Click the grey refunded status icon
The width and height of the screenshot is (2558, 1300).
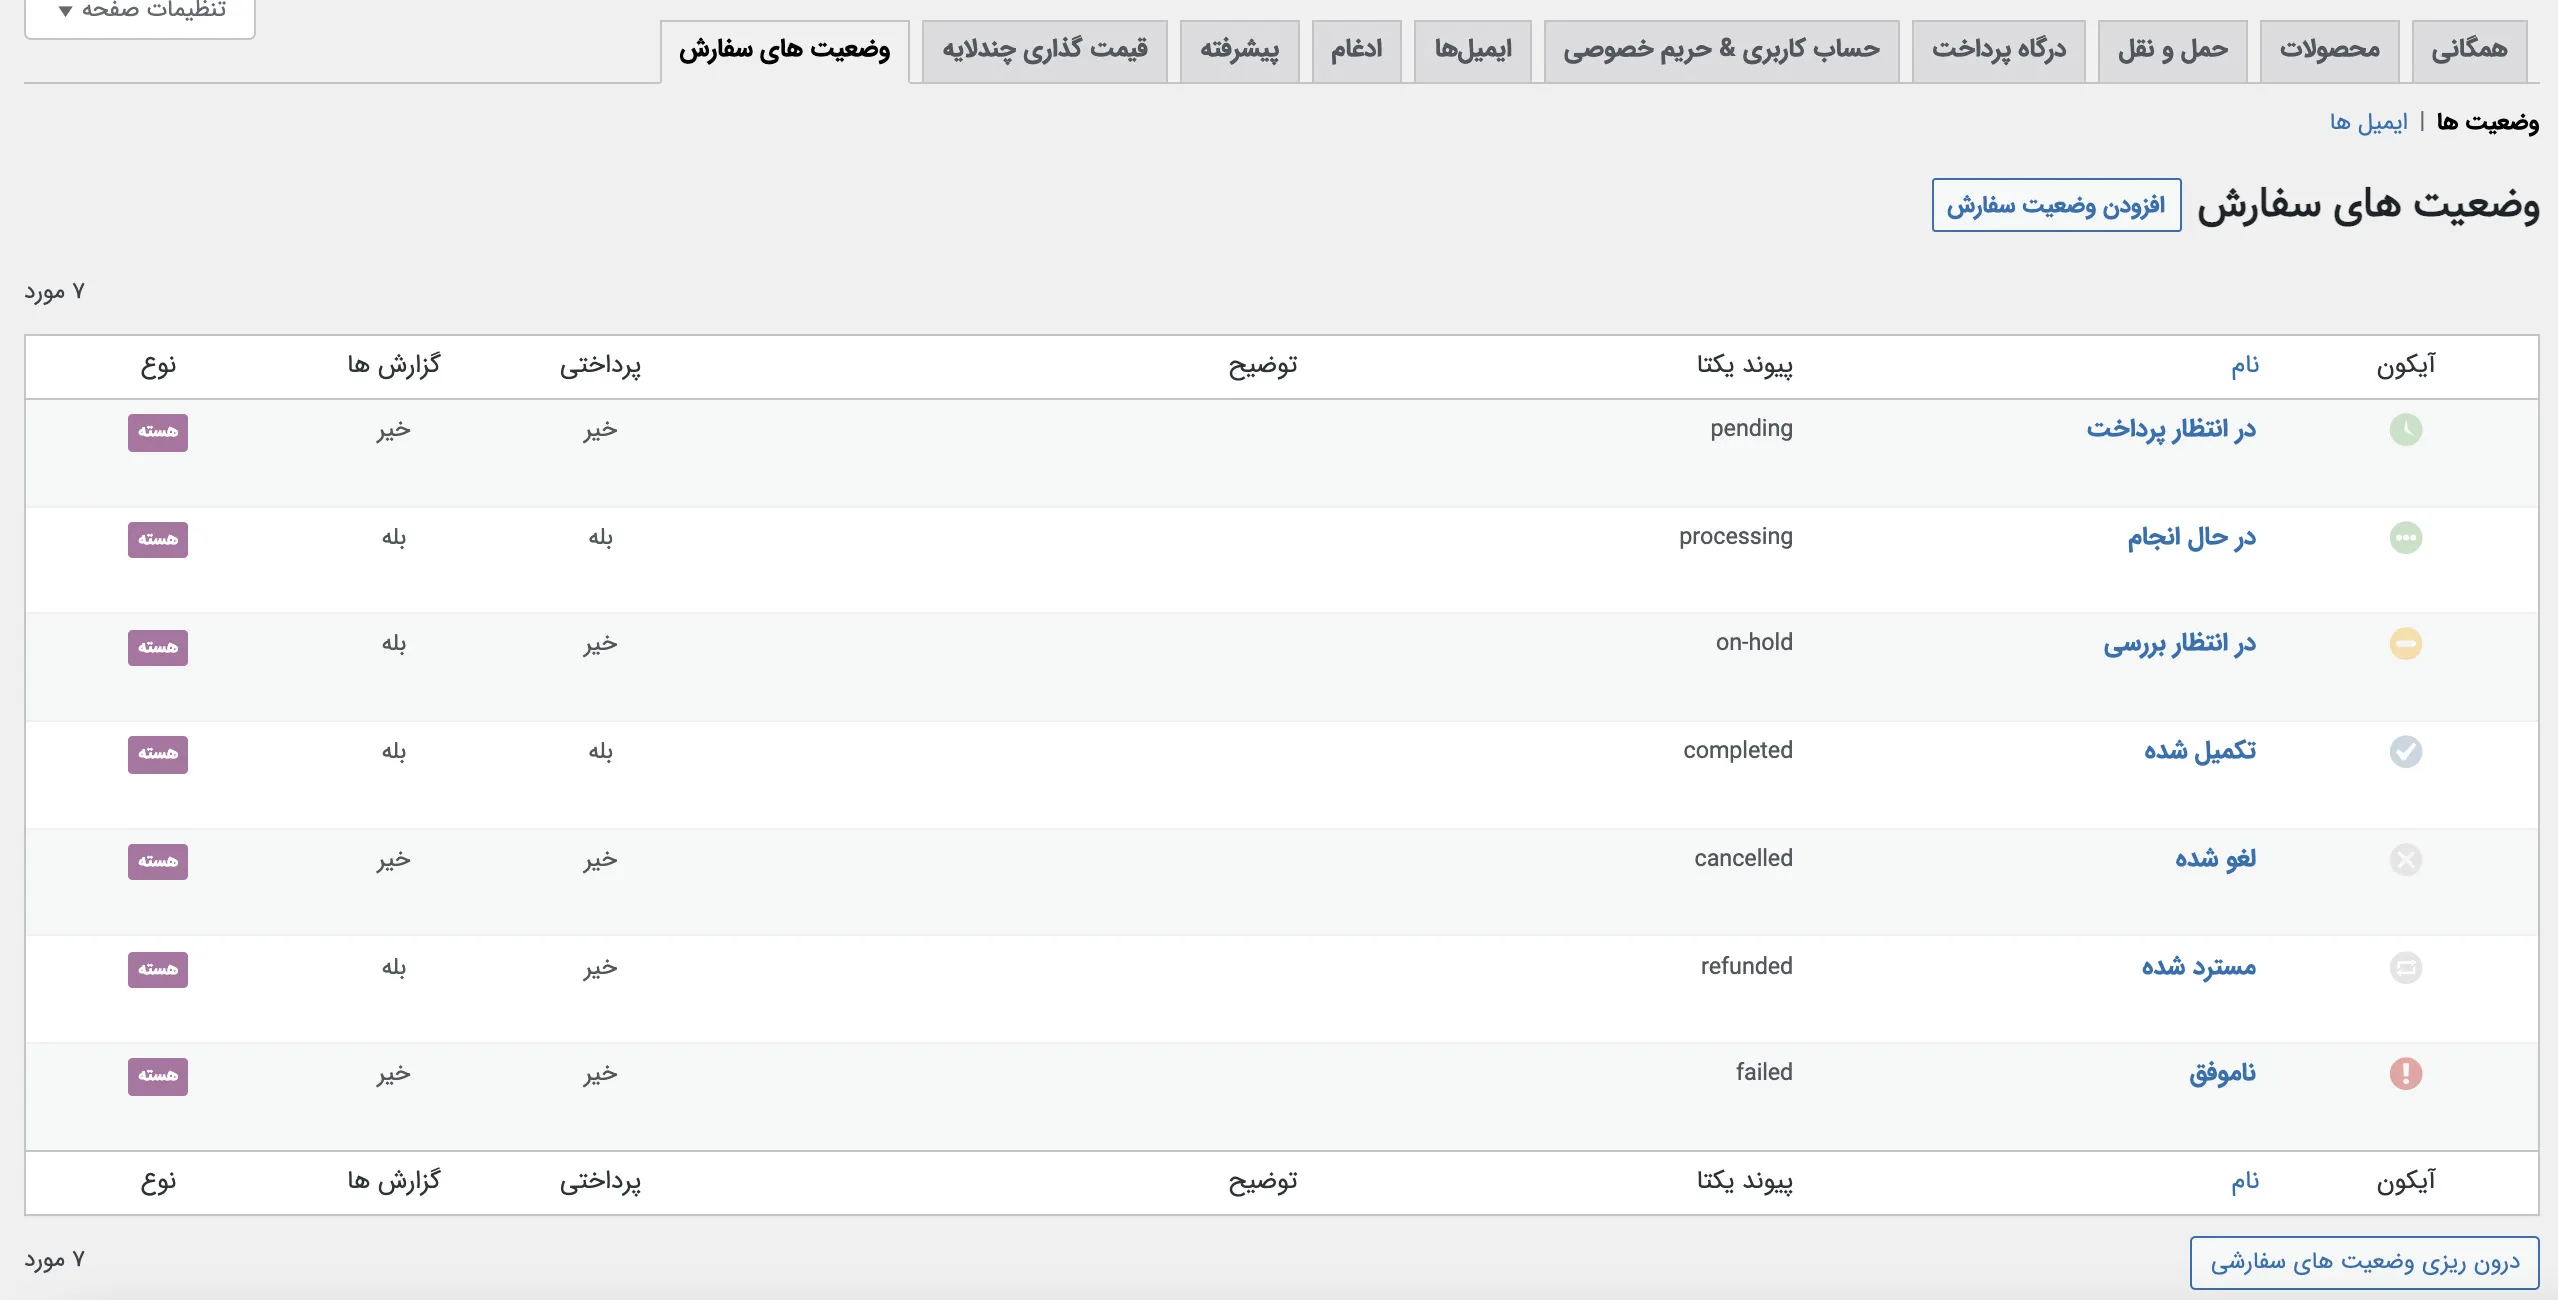coord(2405,968)
